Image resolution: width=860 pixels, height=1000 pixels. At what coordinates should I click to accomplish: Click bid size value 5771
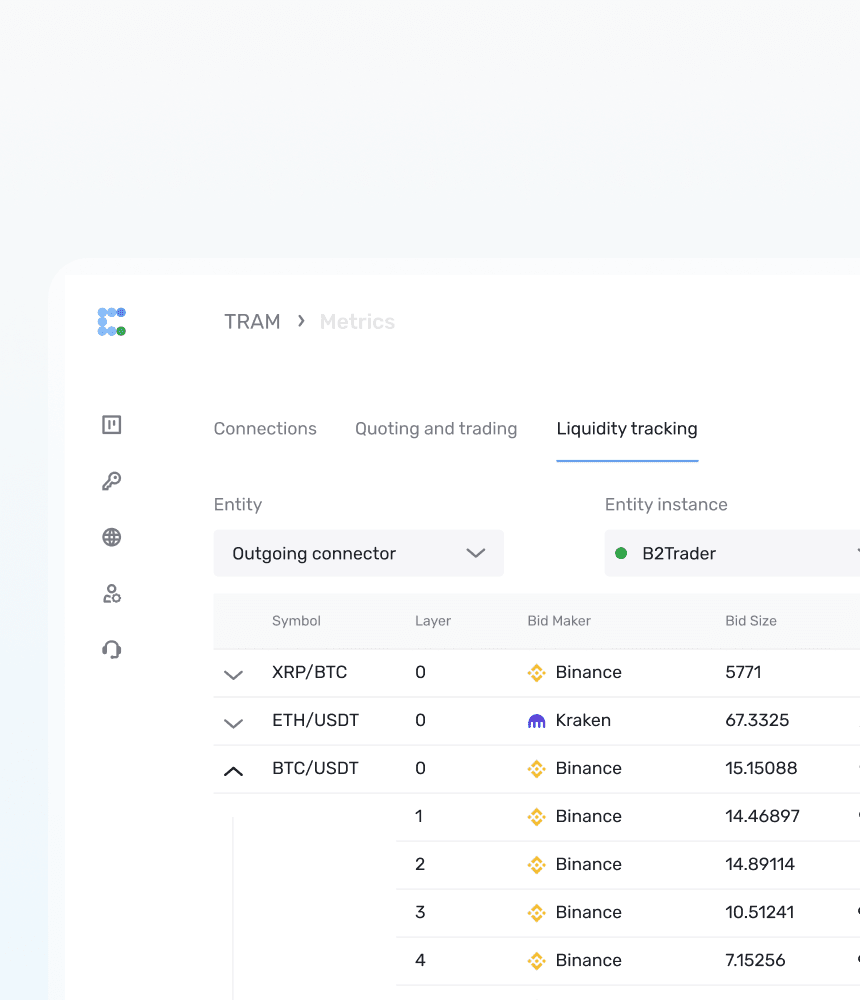tap(743, 672)
